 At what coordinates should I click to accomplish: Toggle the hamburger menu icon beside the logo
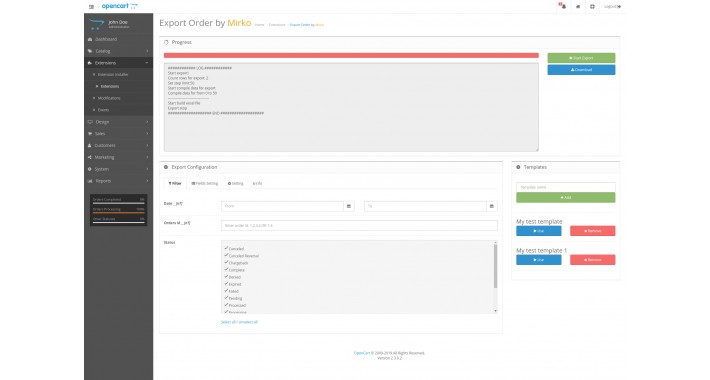coord(91,7)
